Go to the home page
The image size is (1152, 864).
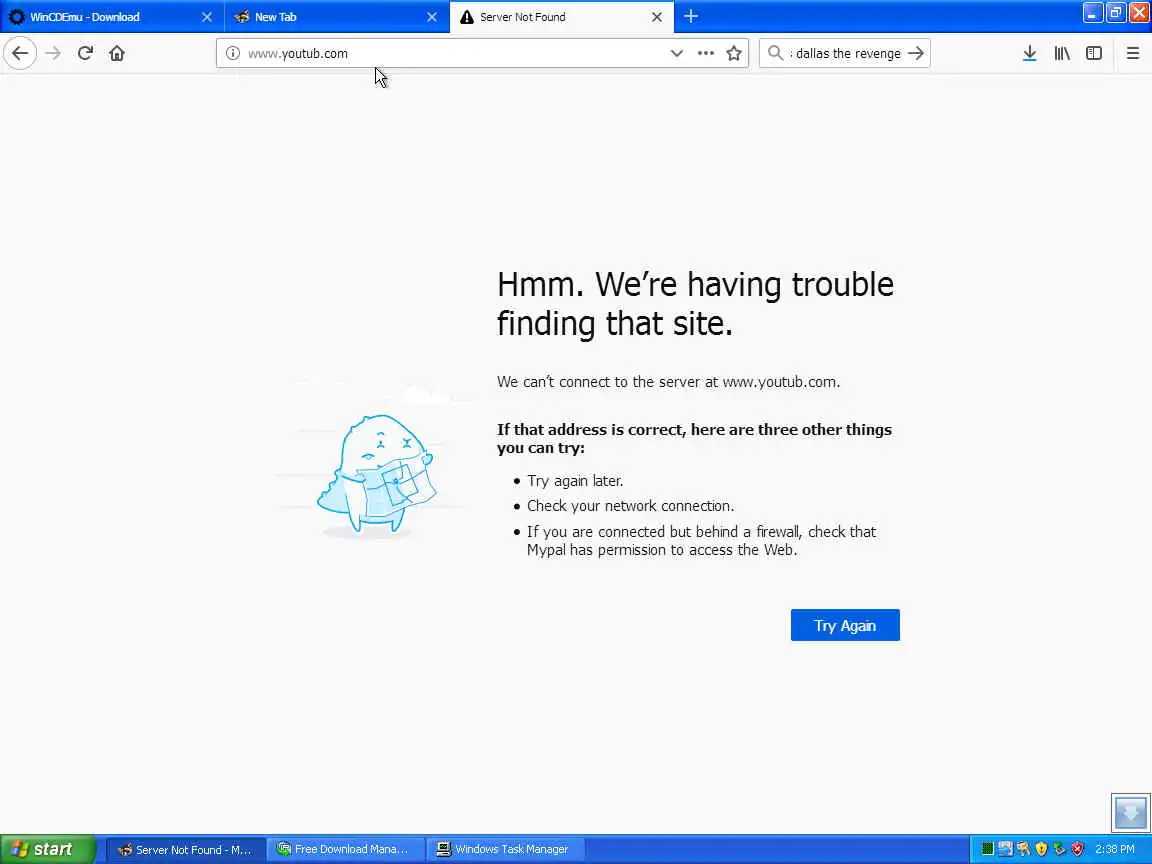pyautogui.click(x=117, y=54)
